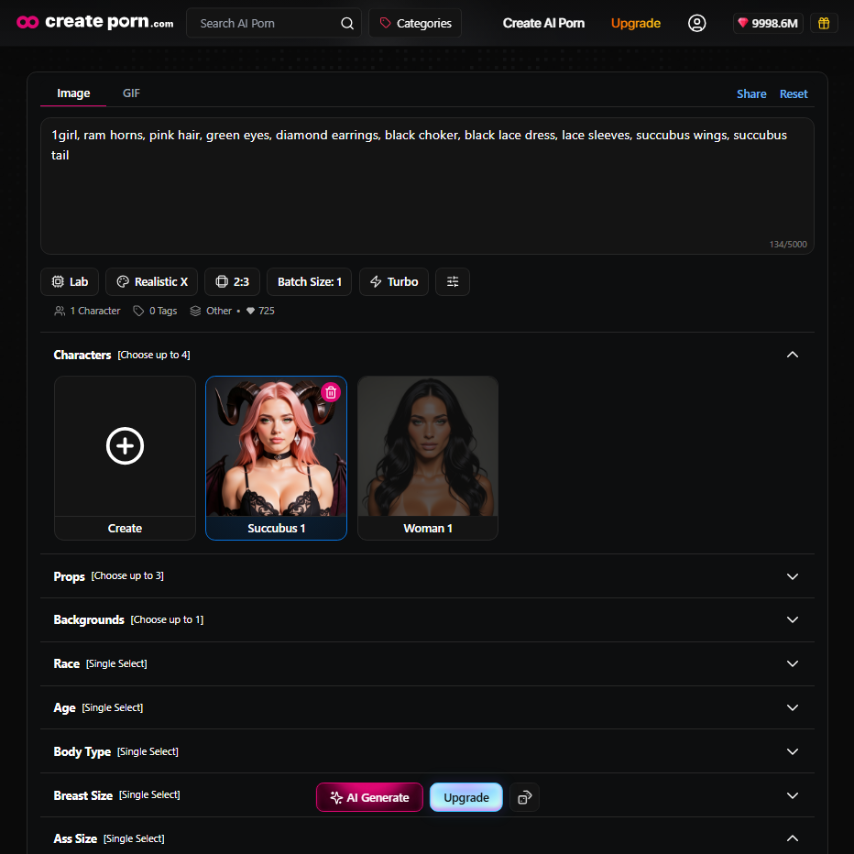Image resolution: width=854 pixels, height=854 pixels.
Task: Click the Share link
Action: click(x=751, y=94)
